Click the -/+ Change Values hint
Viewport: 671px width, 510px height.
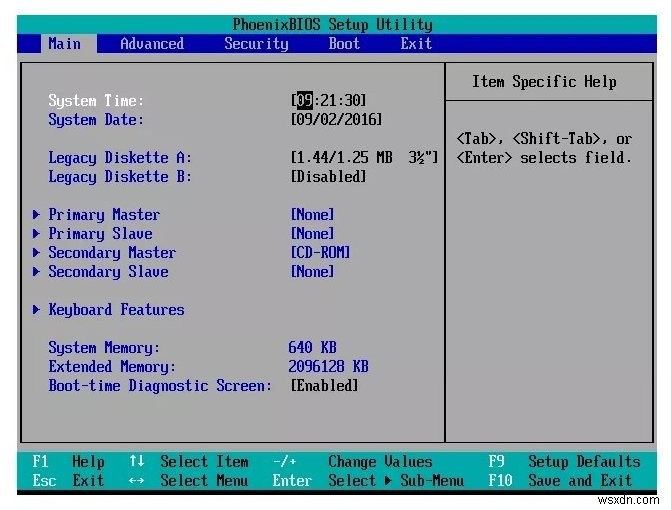tap(353, 462)
